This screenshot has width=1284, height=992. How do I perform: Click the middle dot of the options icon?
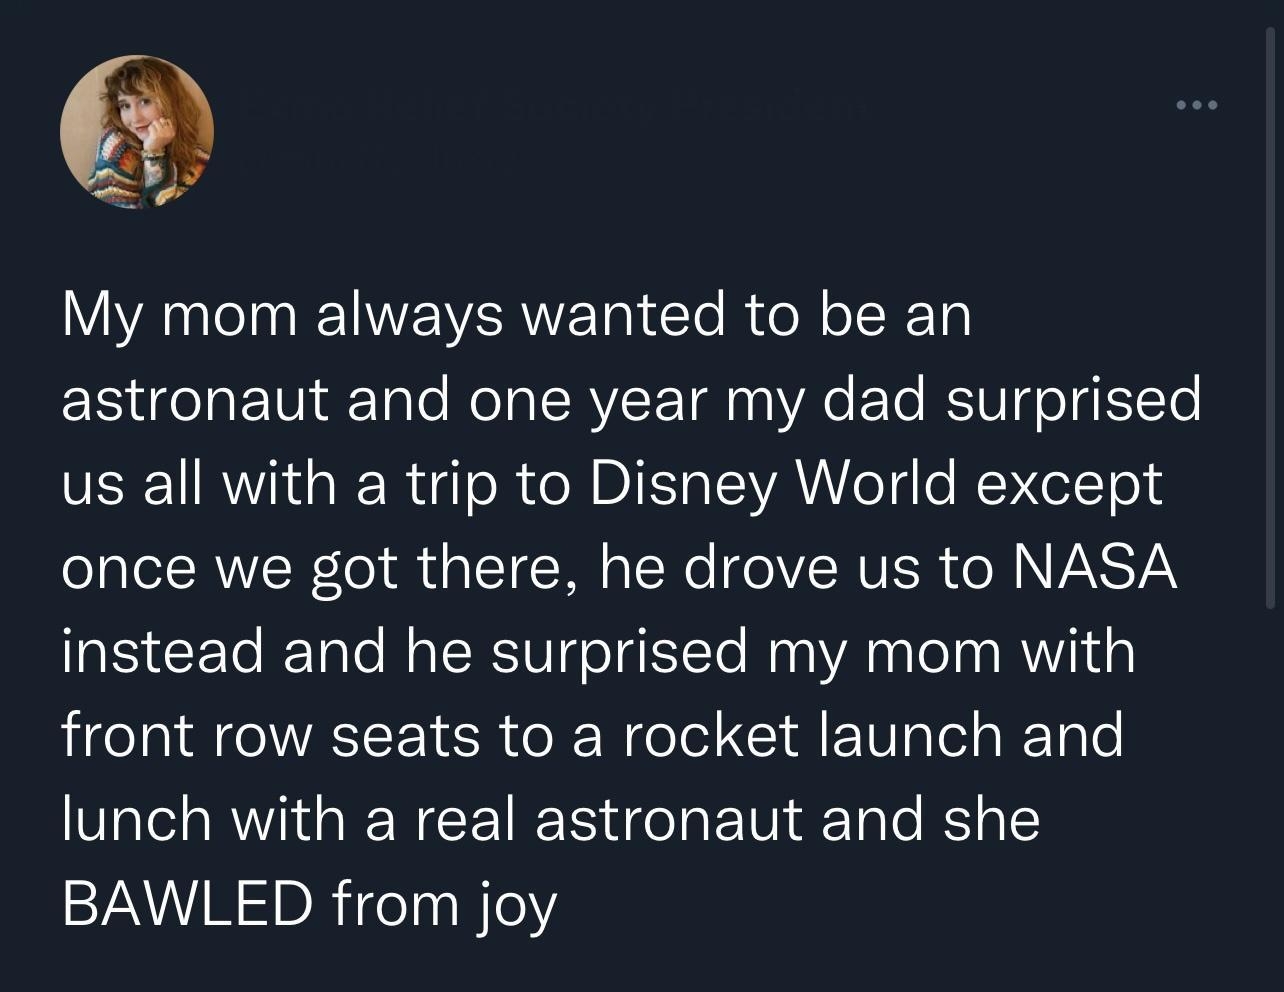click(1197, 105)
